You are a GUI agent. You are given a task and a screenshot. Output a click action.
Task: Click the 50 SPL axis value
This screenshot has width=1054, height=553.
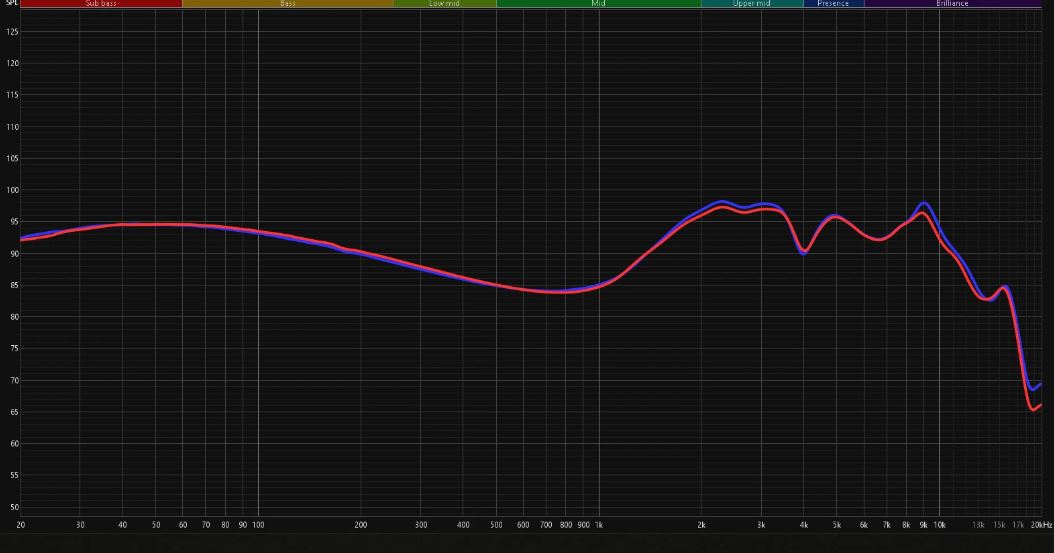[12, 506]
